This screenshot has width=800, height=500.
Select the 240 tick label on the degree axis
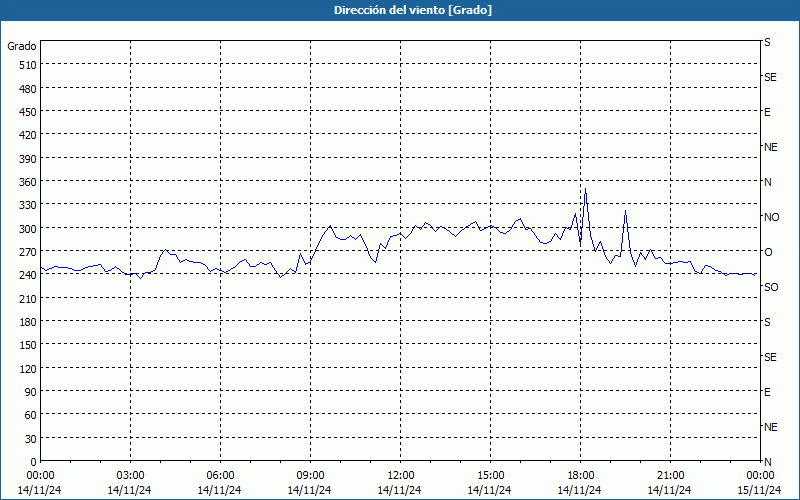pyautogui.click(x=28, y=276)
